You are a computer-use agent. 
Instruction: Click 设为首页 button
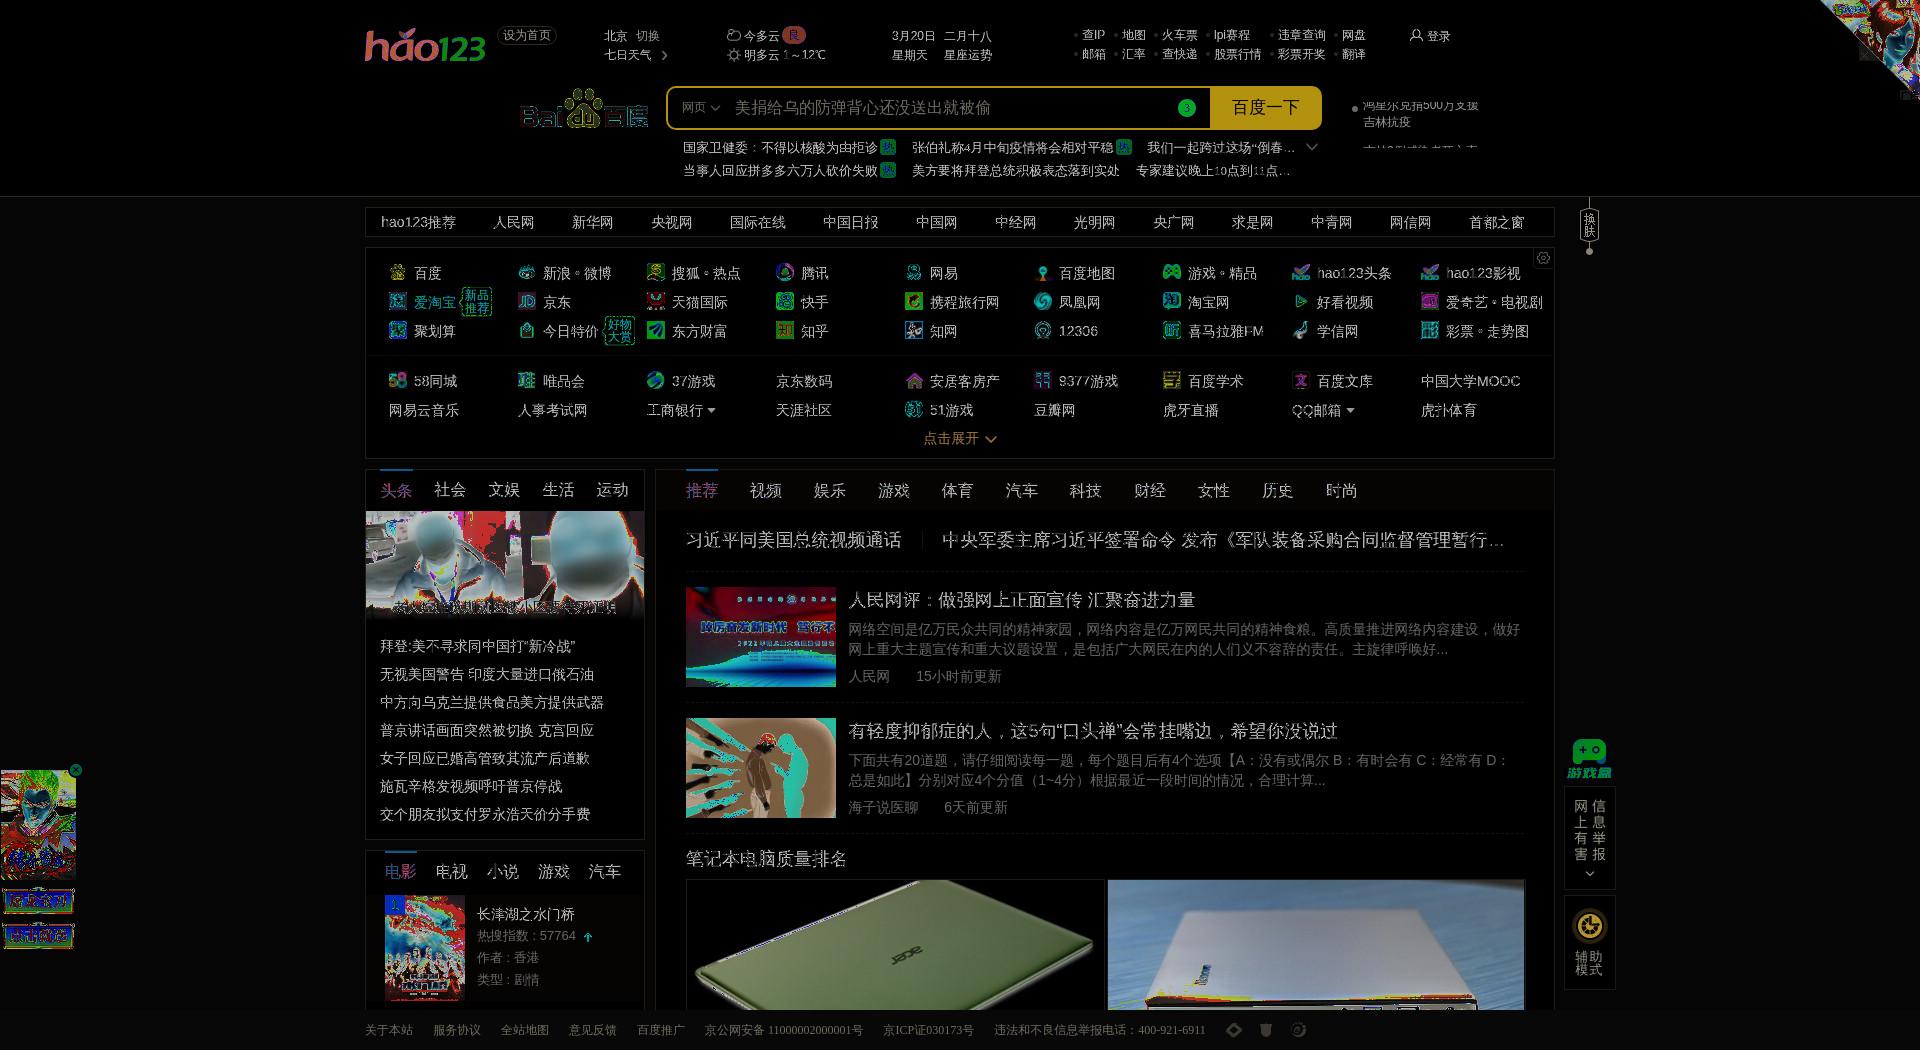point(527,36)
